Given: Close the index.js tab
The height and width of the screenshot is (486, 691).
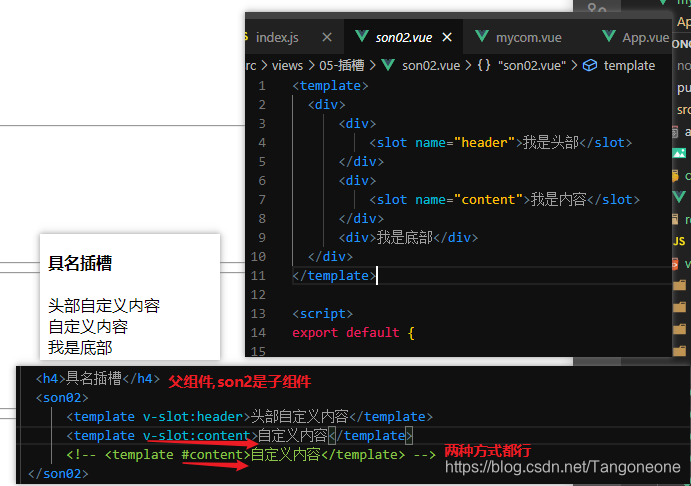Looking at the screenshot, I should tap(327, 37).
